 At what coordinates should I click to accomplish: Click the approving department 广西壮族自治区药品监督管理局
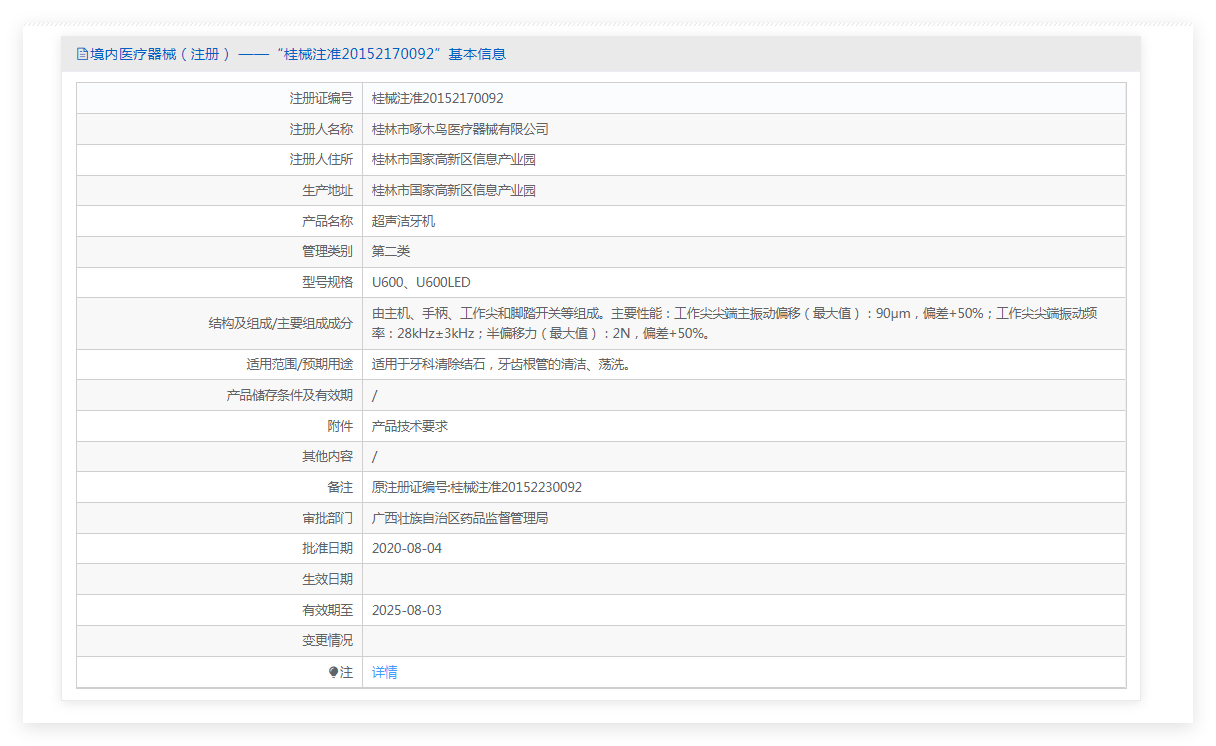(x=460, y=518)
